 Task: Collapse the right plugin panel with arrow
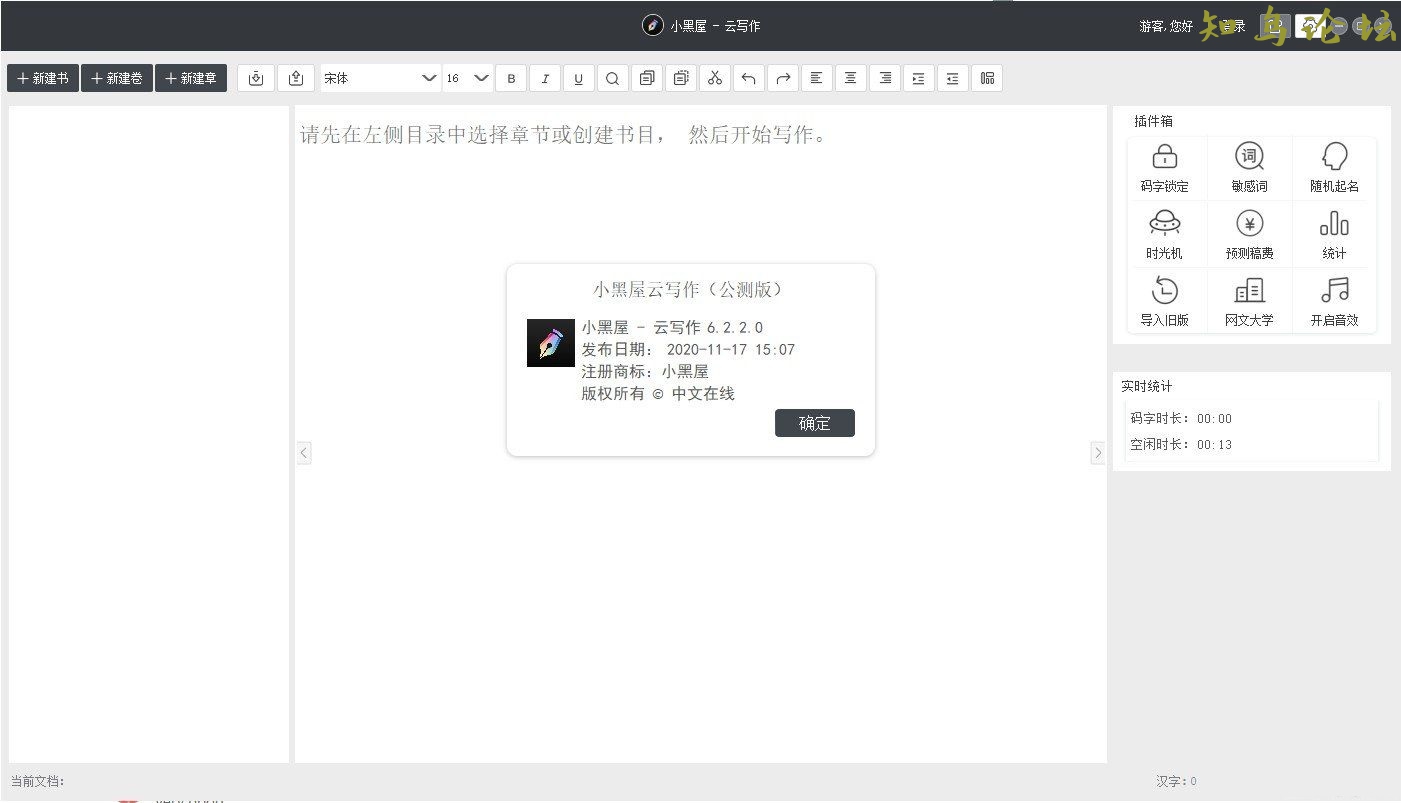[x=1097, y=453]
